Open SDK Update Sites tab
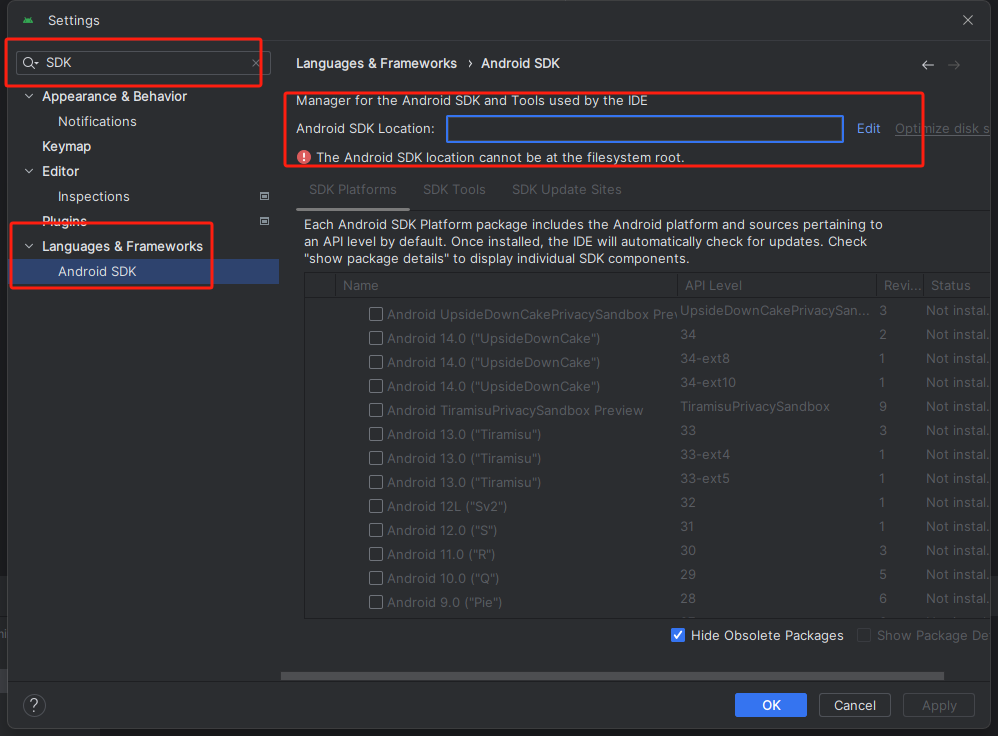The image size is (998, 736). (566, 190)
